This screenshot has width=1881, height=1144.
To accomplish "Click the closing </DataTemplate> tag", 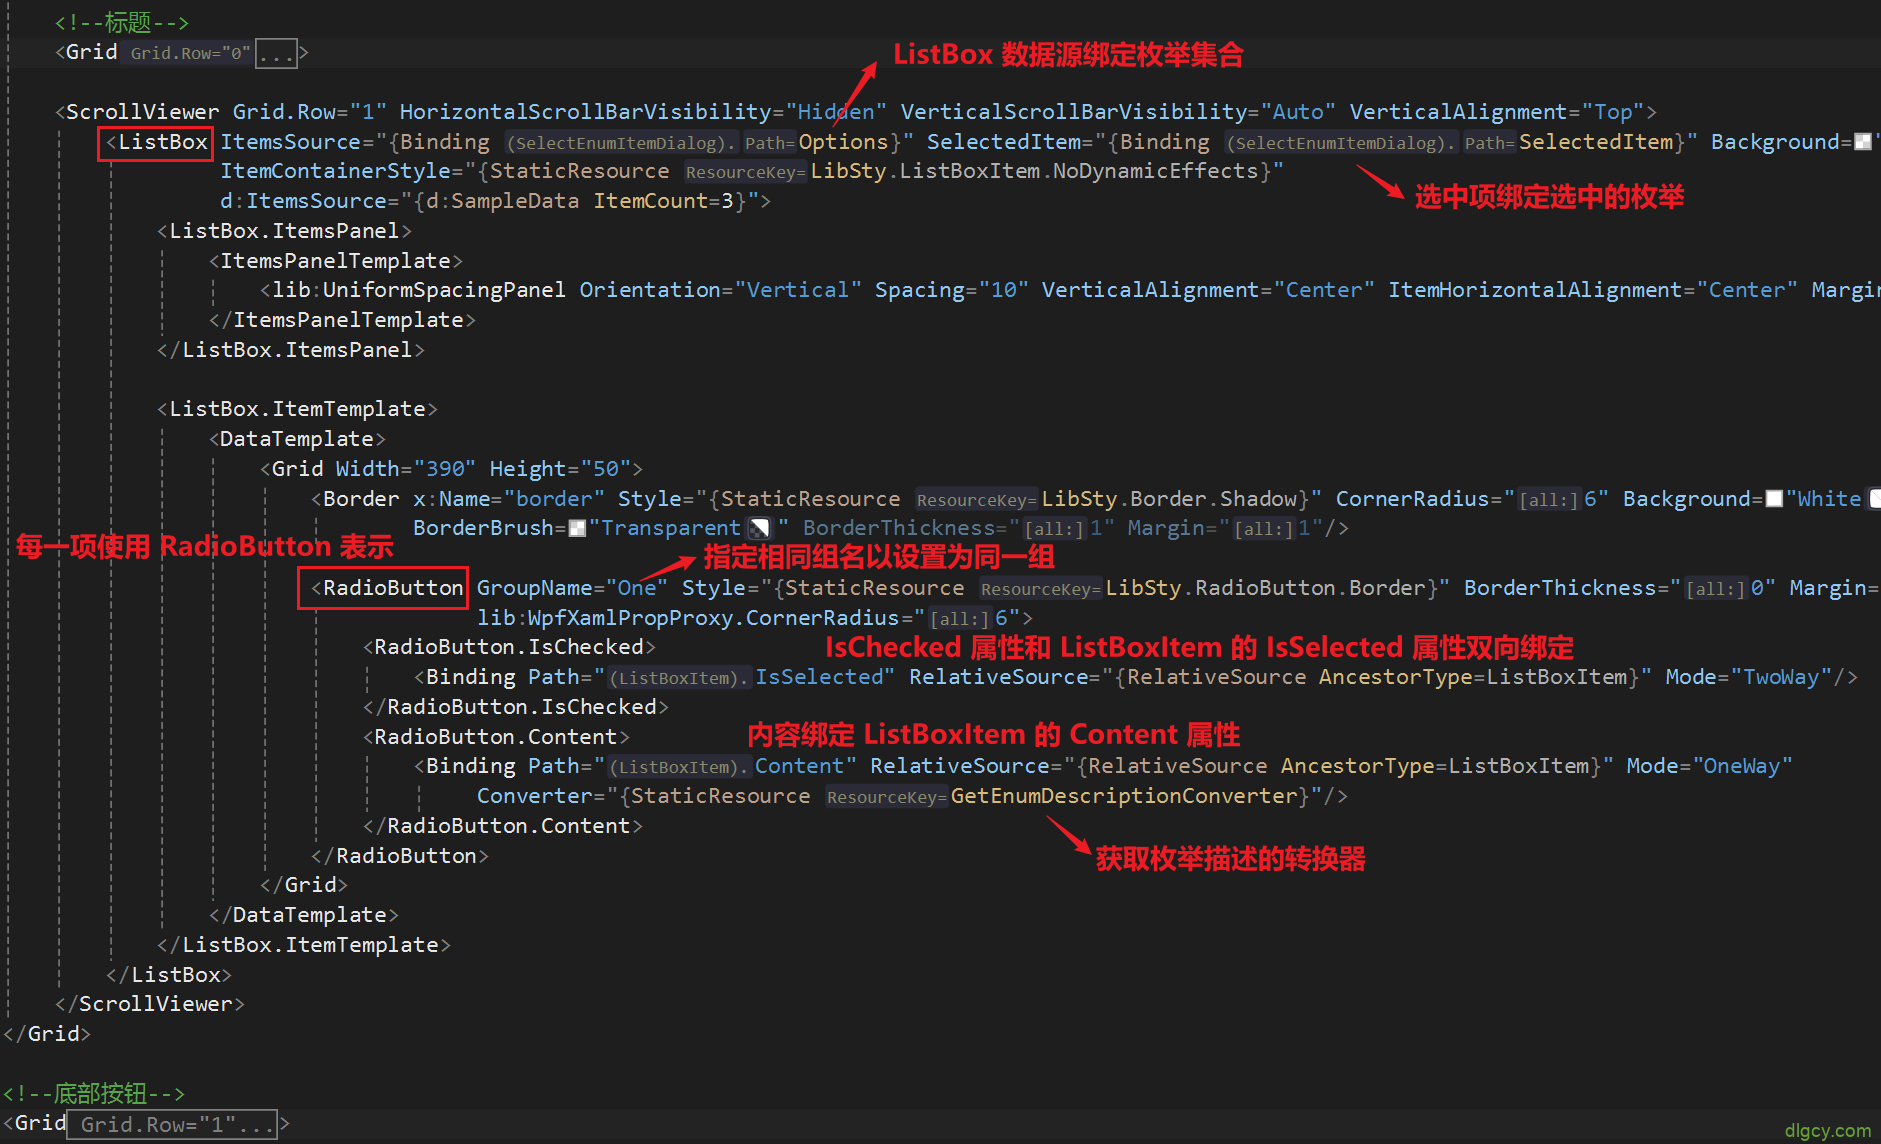I will click(x=303, y=915).
